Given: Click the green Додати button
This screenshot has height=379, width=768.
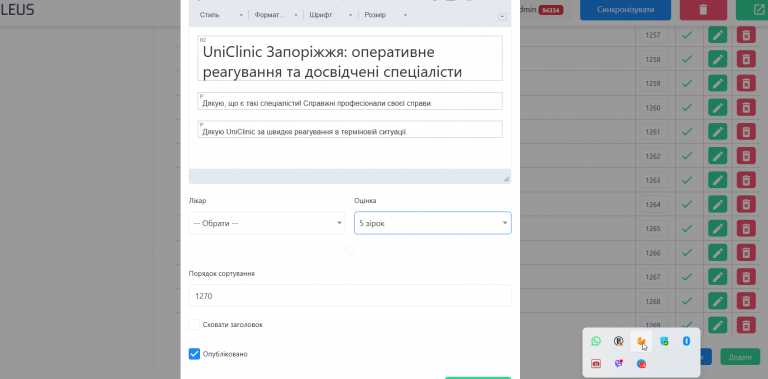Looking at the screenshot, I should [740, 356].
